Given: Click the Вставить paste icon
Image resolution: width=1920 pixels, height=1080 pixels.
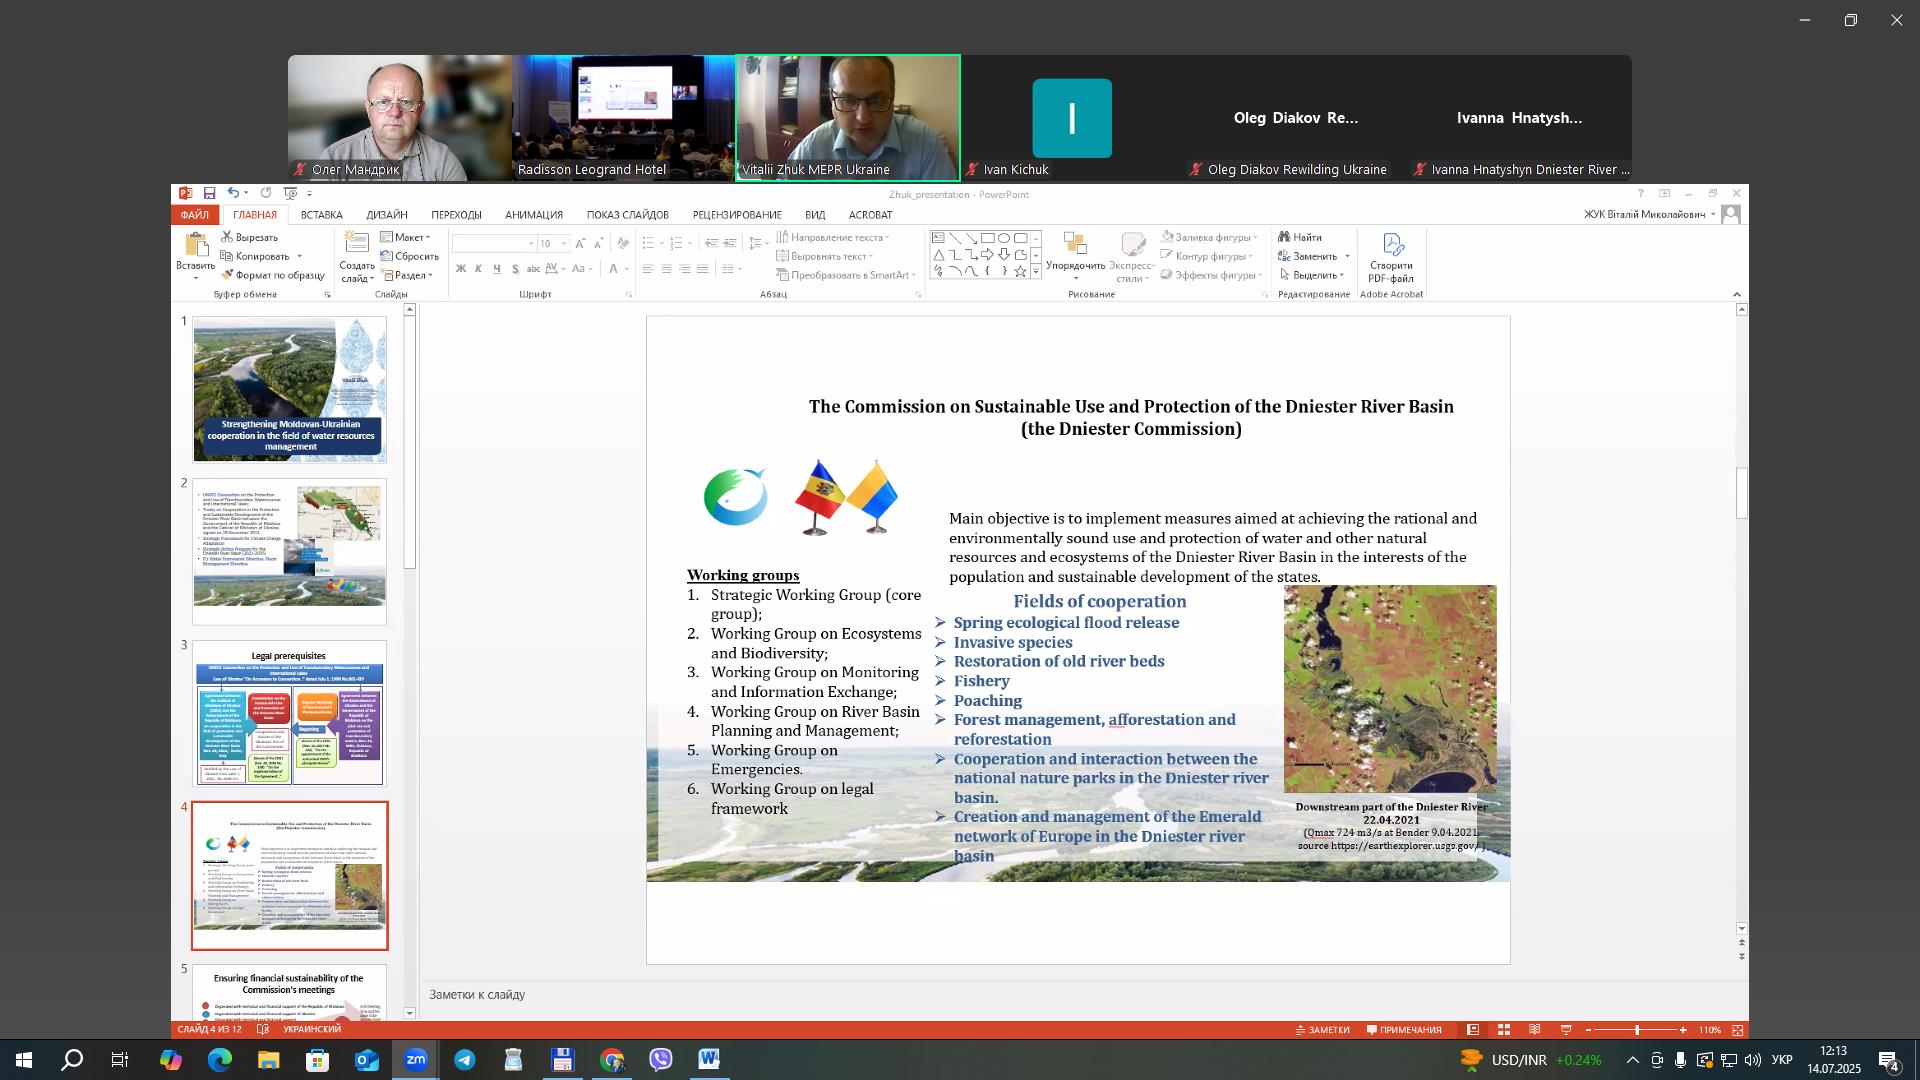Looking at the screenshot, I should coord(196,246).
